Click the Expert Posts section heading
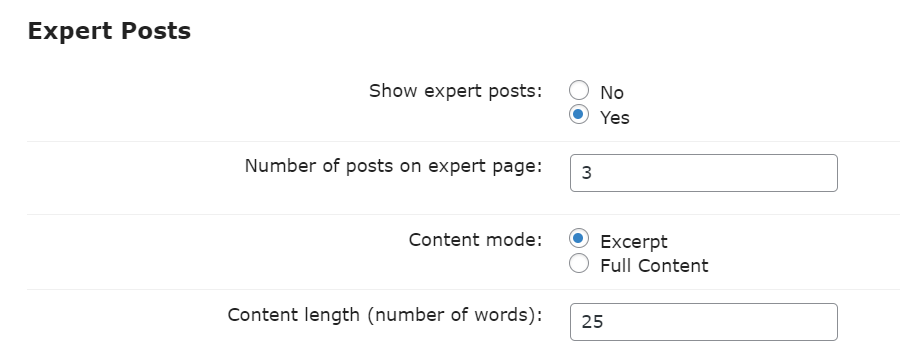The width and height of the screenshot is (900, 360). (x=109, y=31)
